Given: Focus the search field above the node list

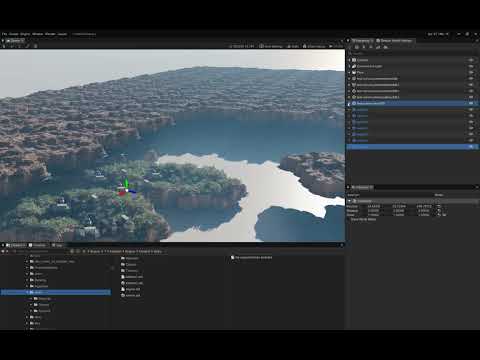Looking at the screenshot, I should point(412,53).
